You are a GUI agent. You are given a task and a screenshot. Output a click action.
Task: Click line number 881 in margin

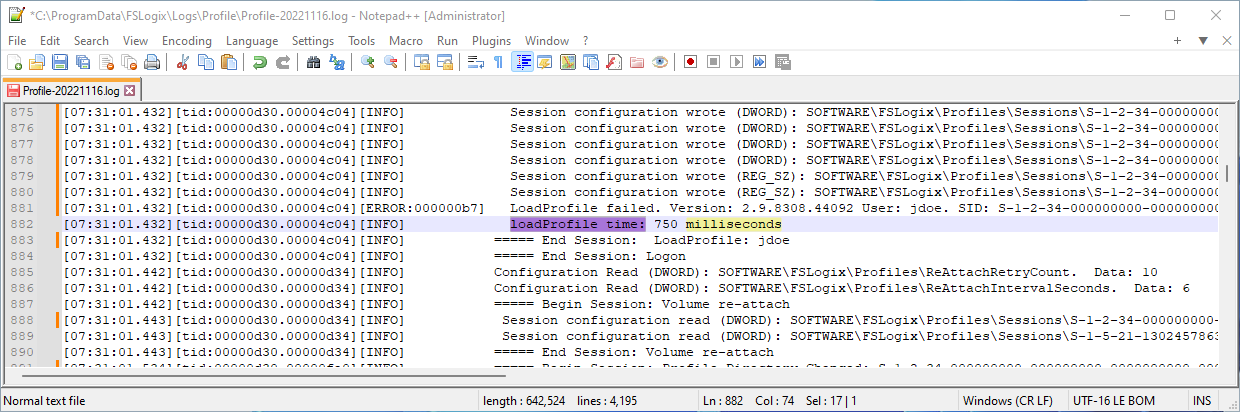[x=21, y=208]
